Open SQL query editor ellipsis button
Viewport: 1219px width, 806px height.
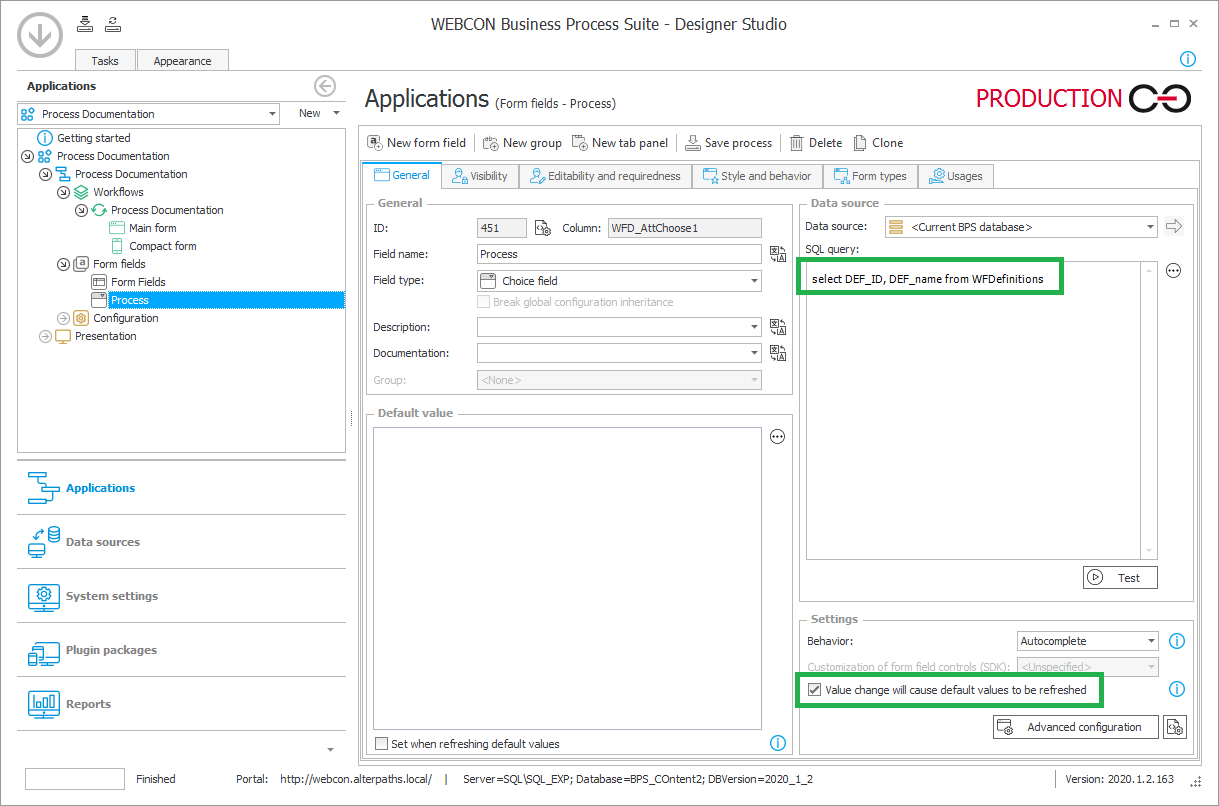coord(1174,270)
